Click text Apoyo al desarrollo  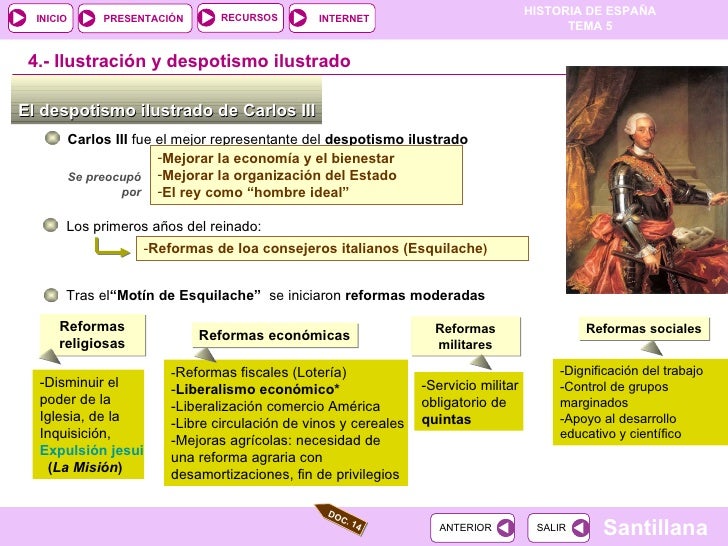click(618, 418)
